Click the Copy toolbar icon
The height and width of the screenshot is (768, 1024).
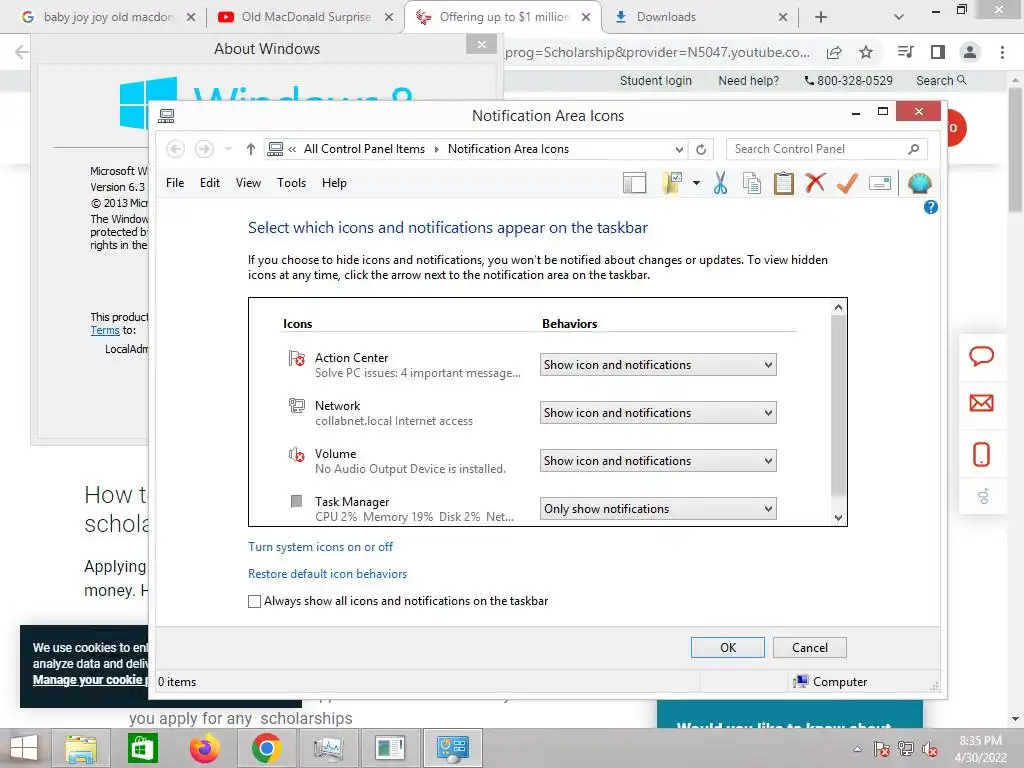[752, 184]
